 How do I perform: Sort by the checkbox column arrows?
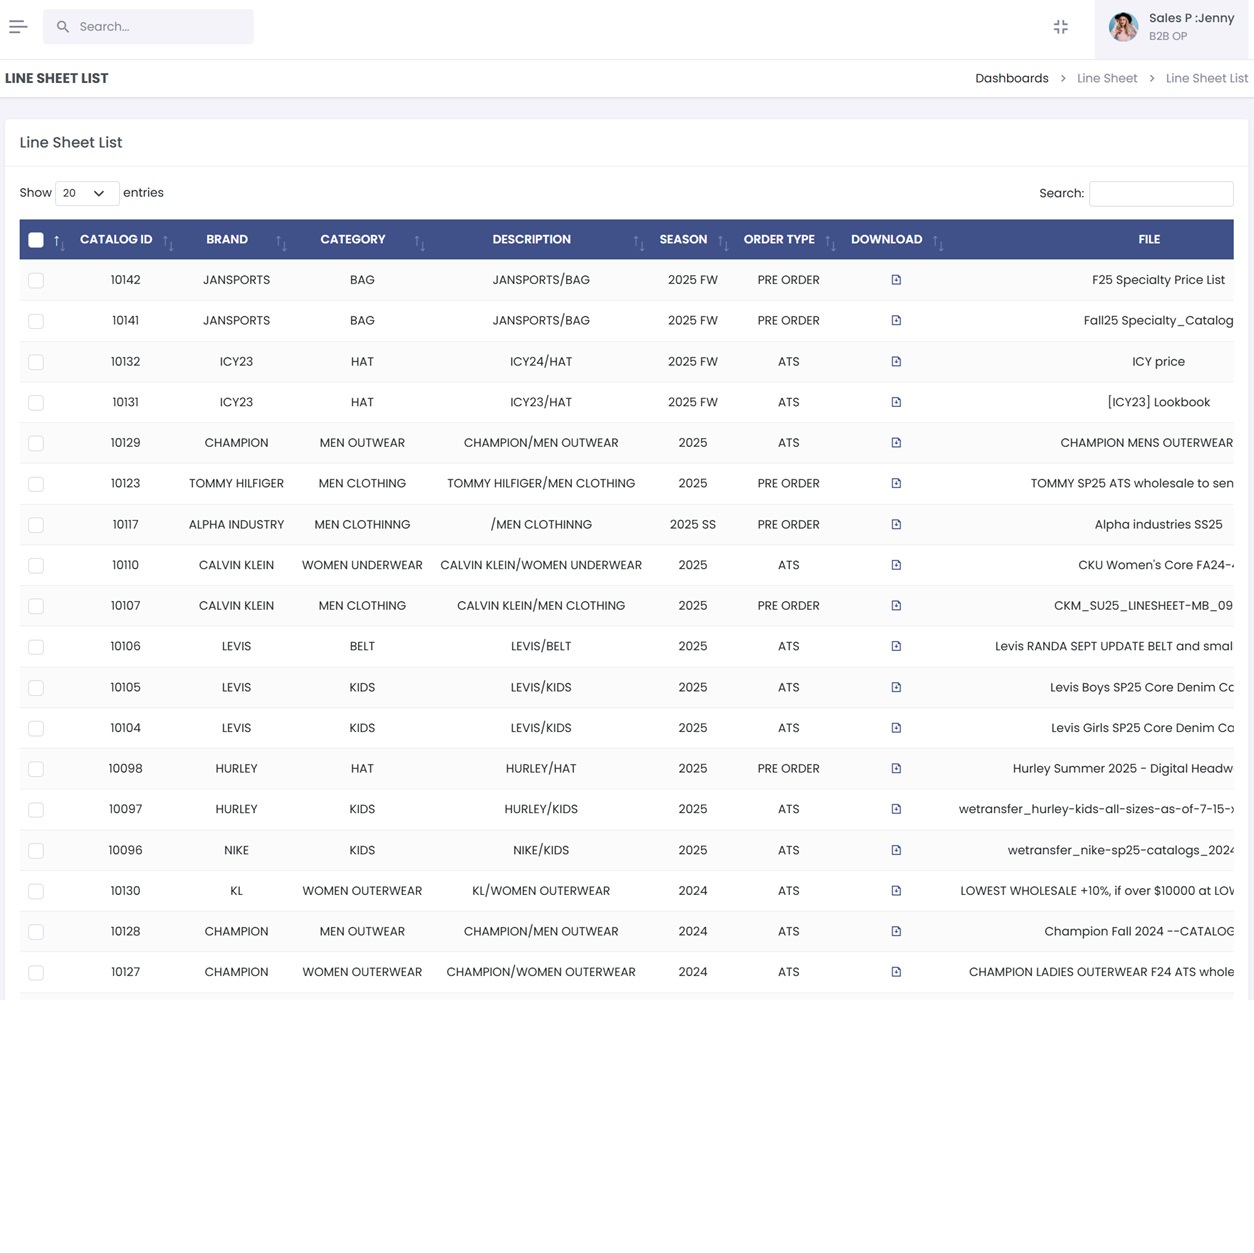point(59,241)
